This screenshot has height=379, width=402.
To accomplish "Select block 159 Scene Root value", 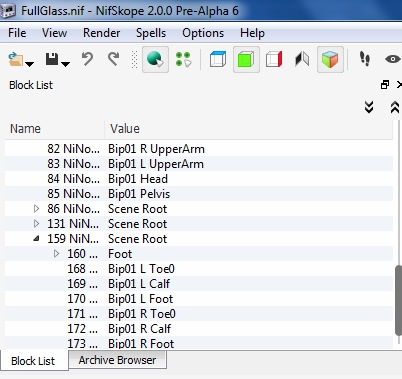I will click(x=137, y=239).
